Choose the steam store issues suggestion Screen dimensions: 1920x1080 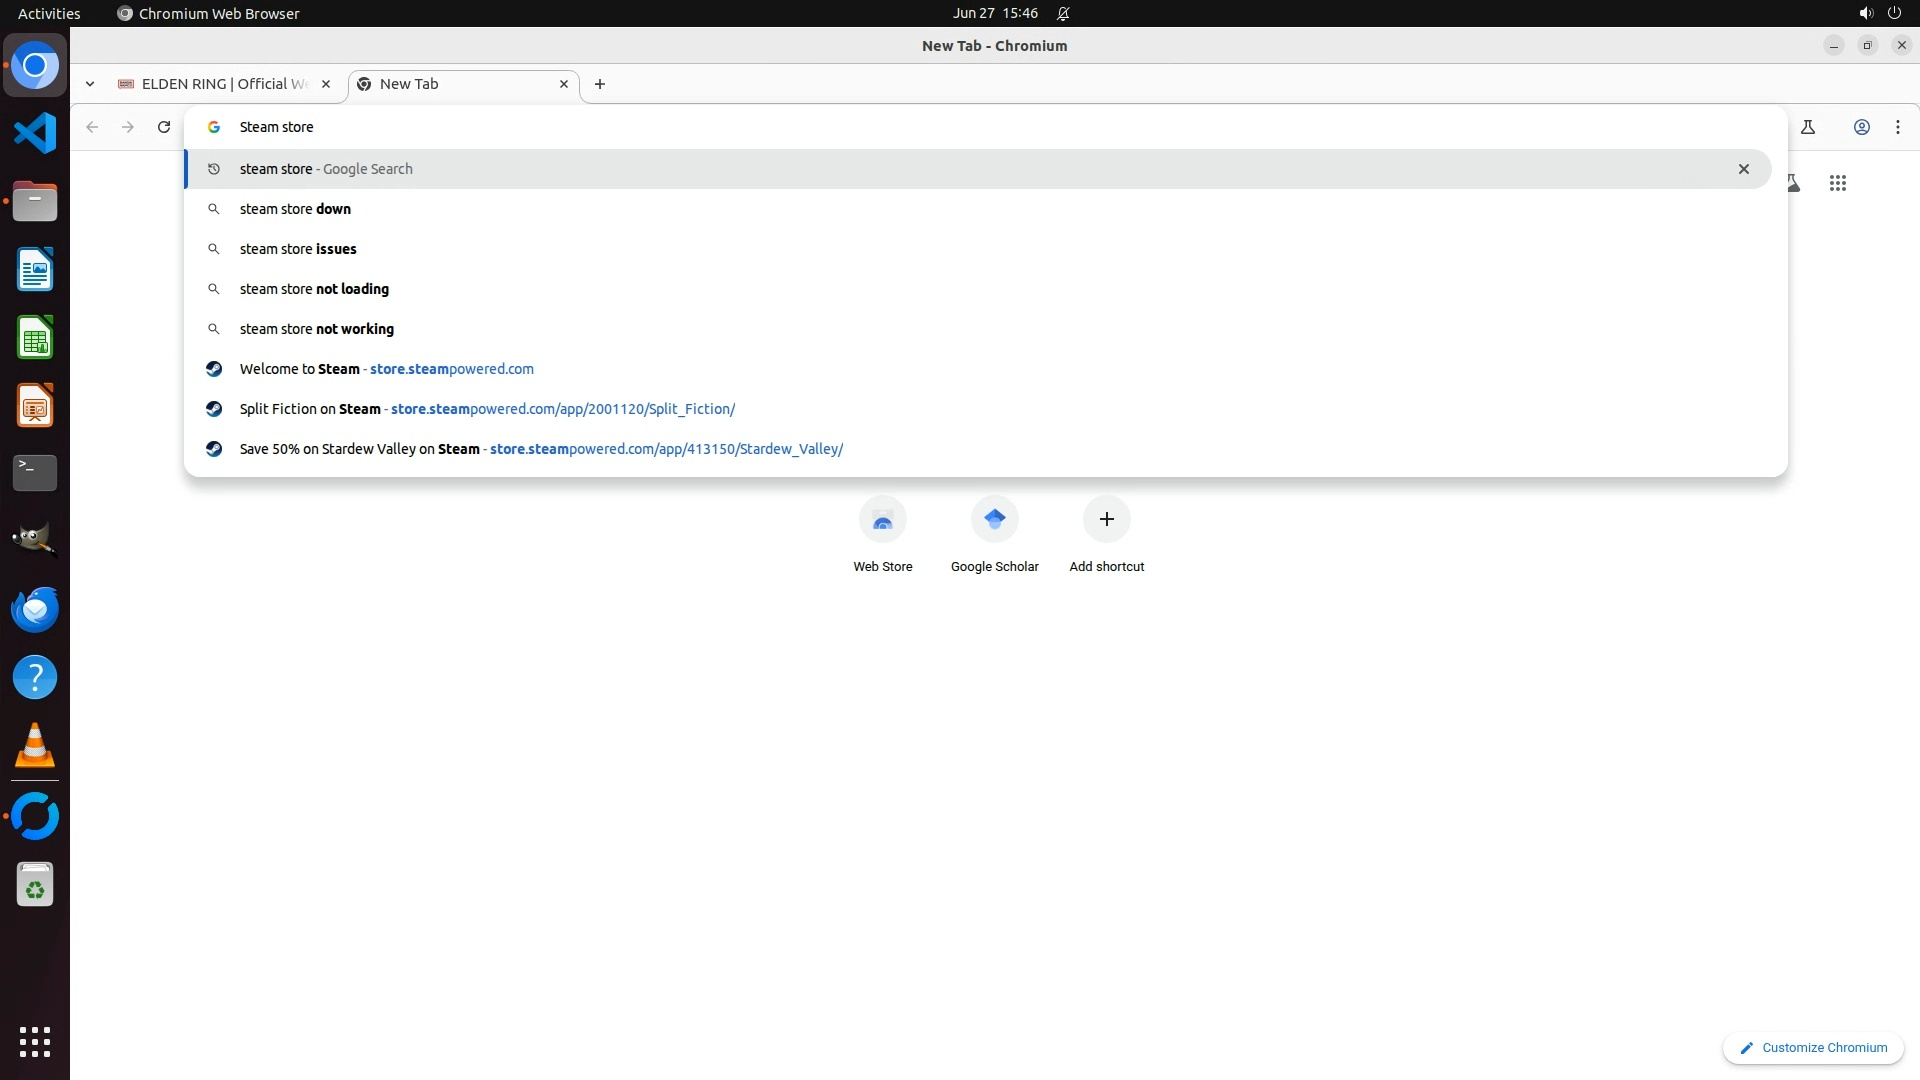pyautogui.click(x=298, y=249)
